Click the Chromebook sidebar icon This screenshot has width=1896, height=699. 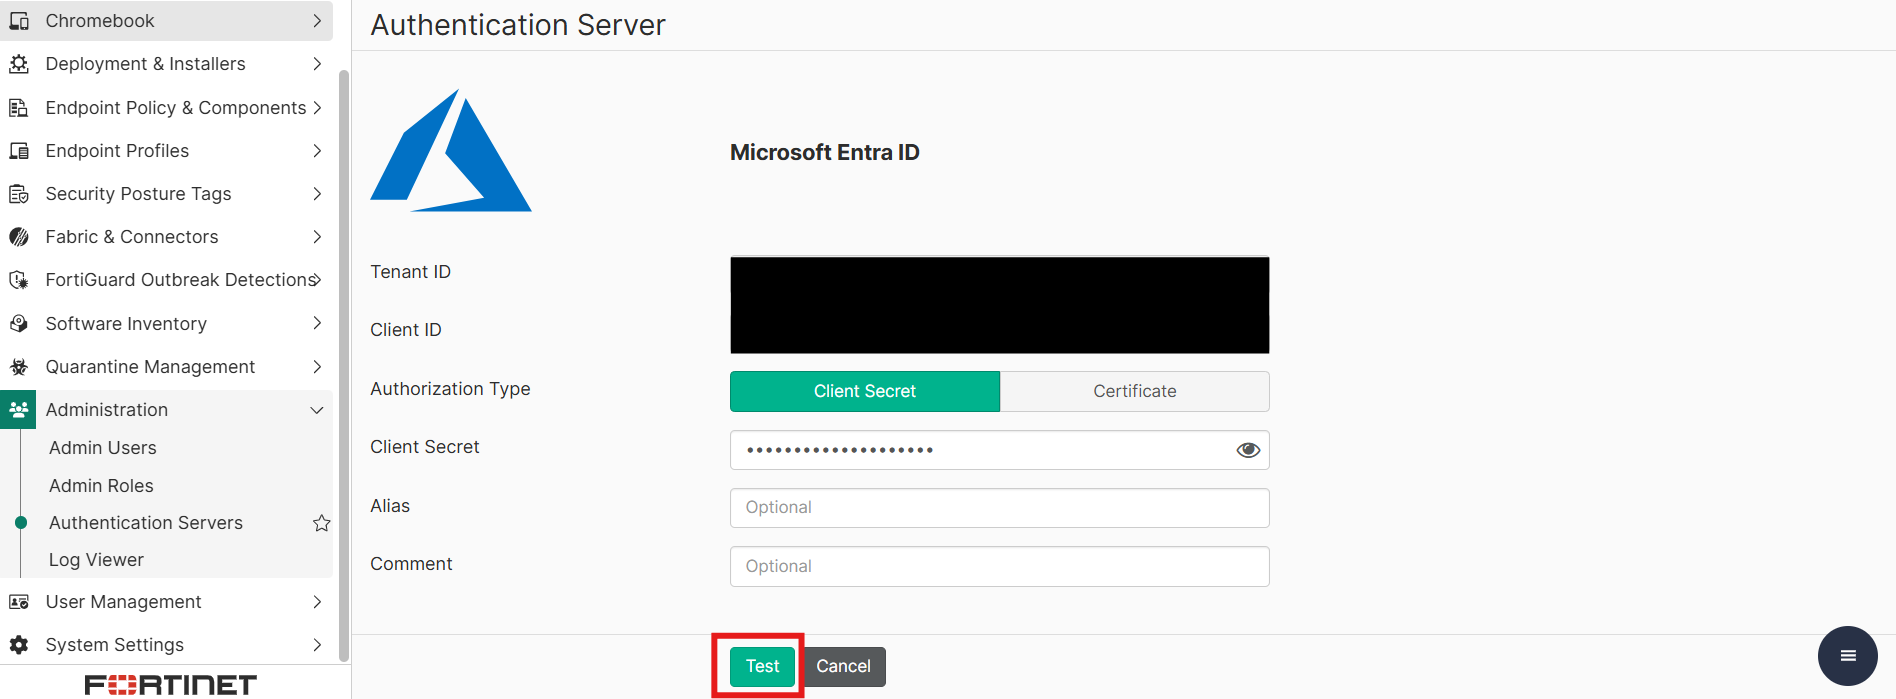pos(19,21)
